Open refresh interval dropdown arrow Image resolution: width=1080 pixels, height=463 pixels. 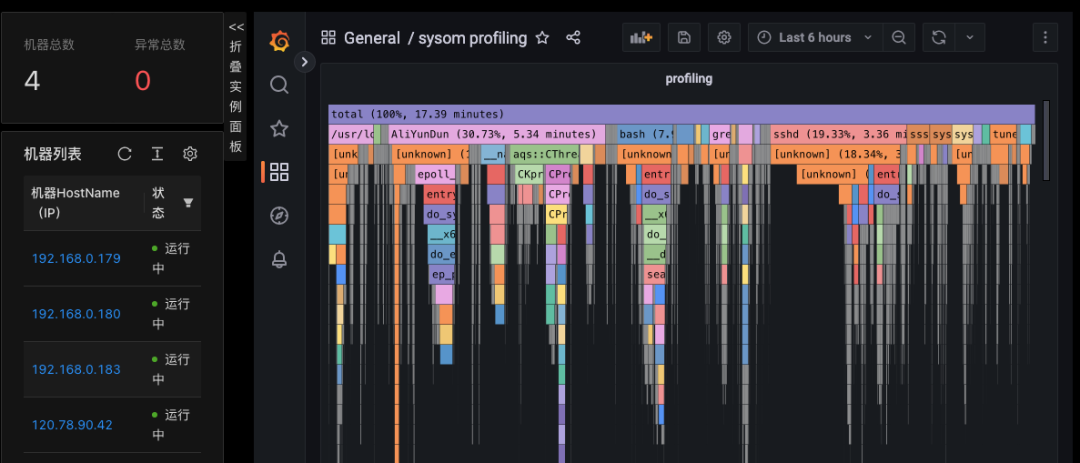(x=970, y=38)
